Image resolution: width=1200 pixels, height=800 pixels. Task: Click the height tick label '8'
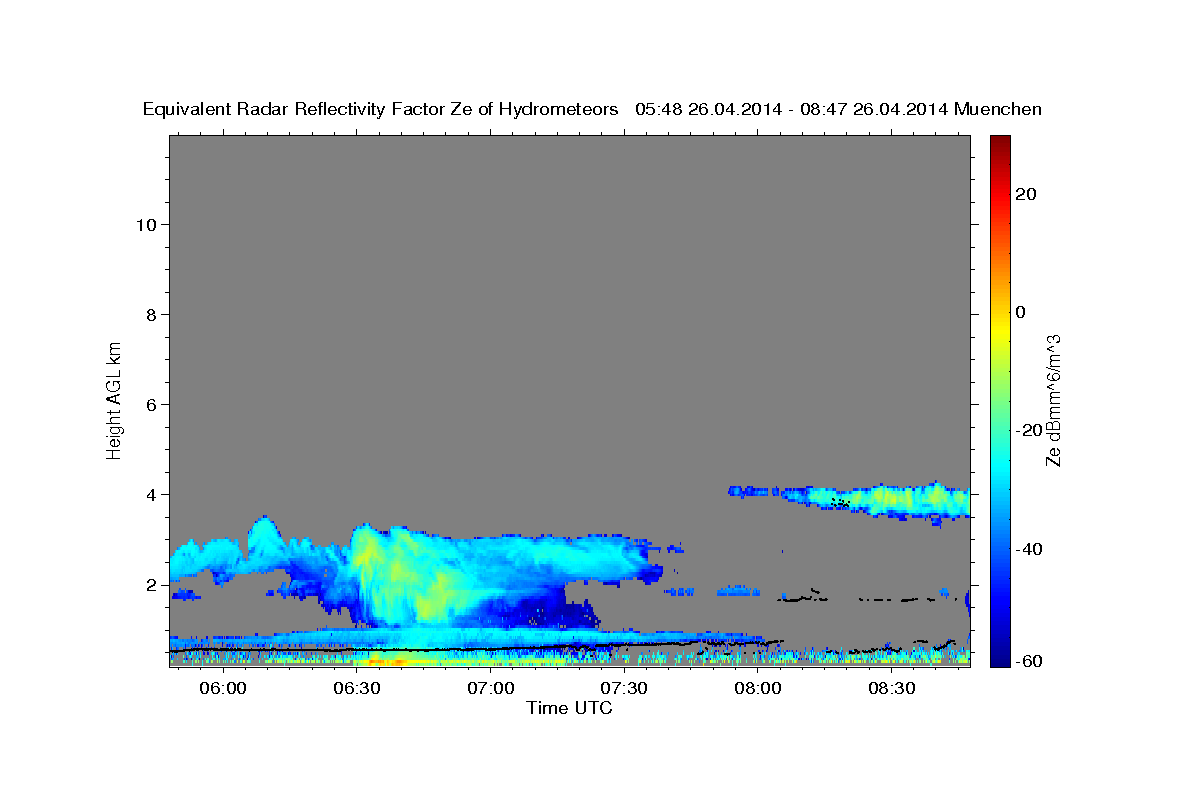click(x=151, y=314)
